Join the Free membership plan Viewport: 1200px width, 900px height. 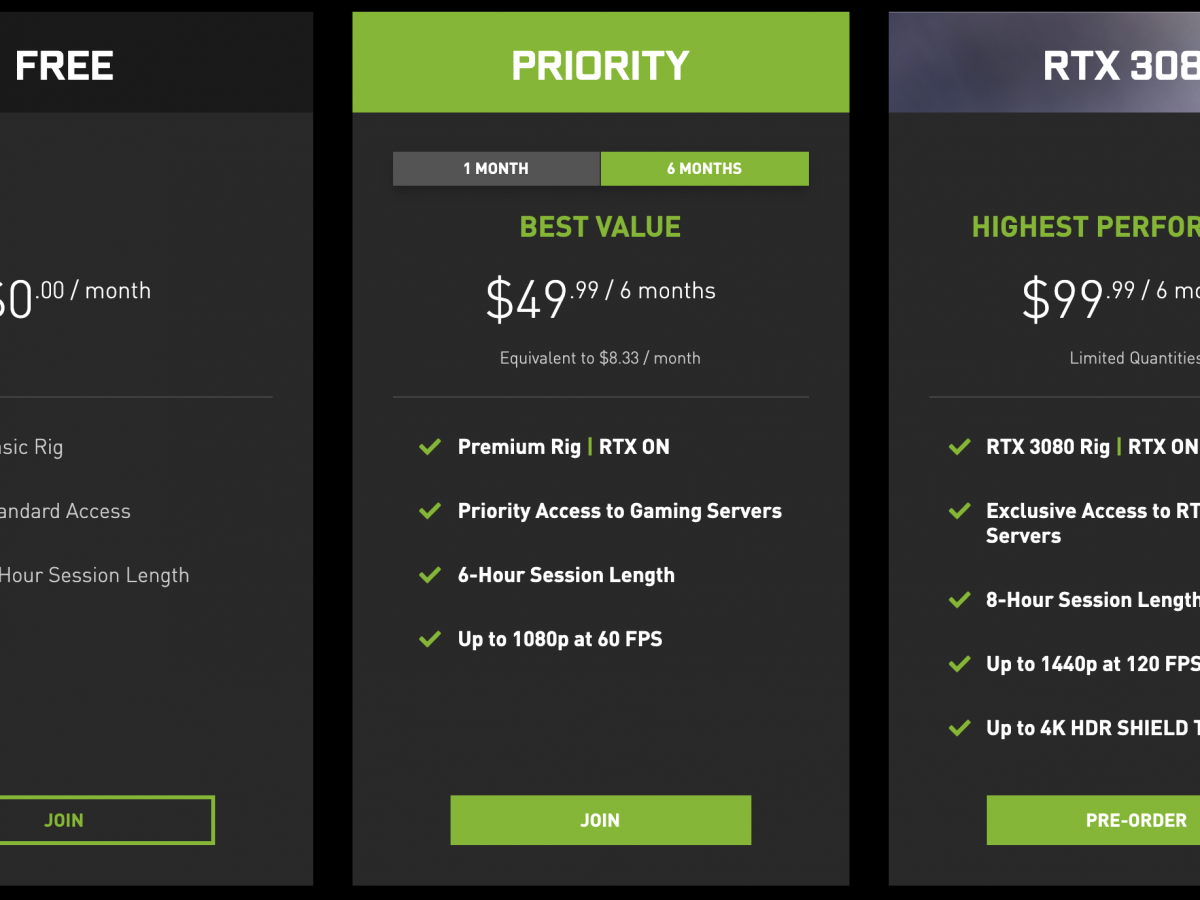click(x=64, y=820)
